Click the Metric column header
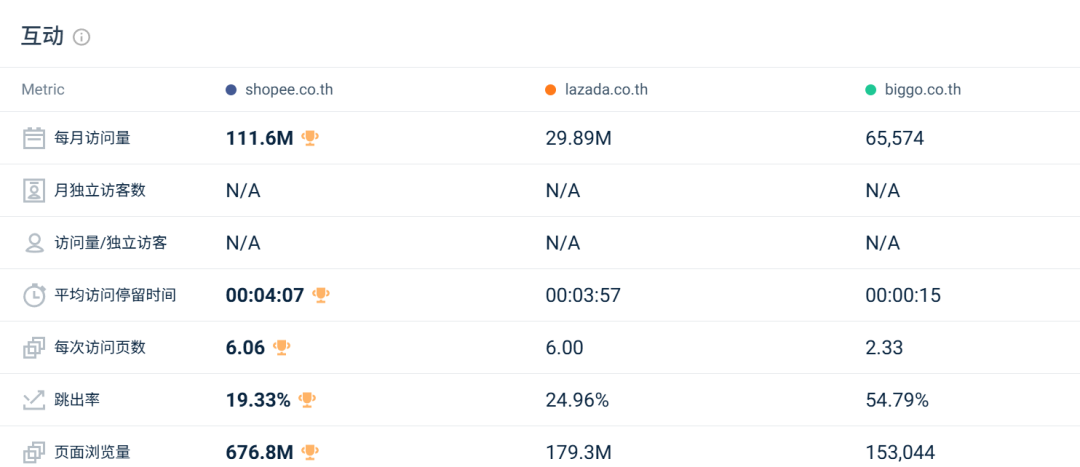 pos(43,90)
